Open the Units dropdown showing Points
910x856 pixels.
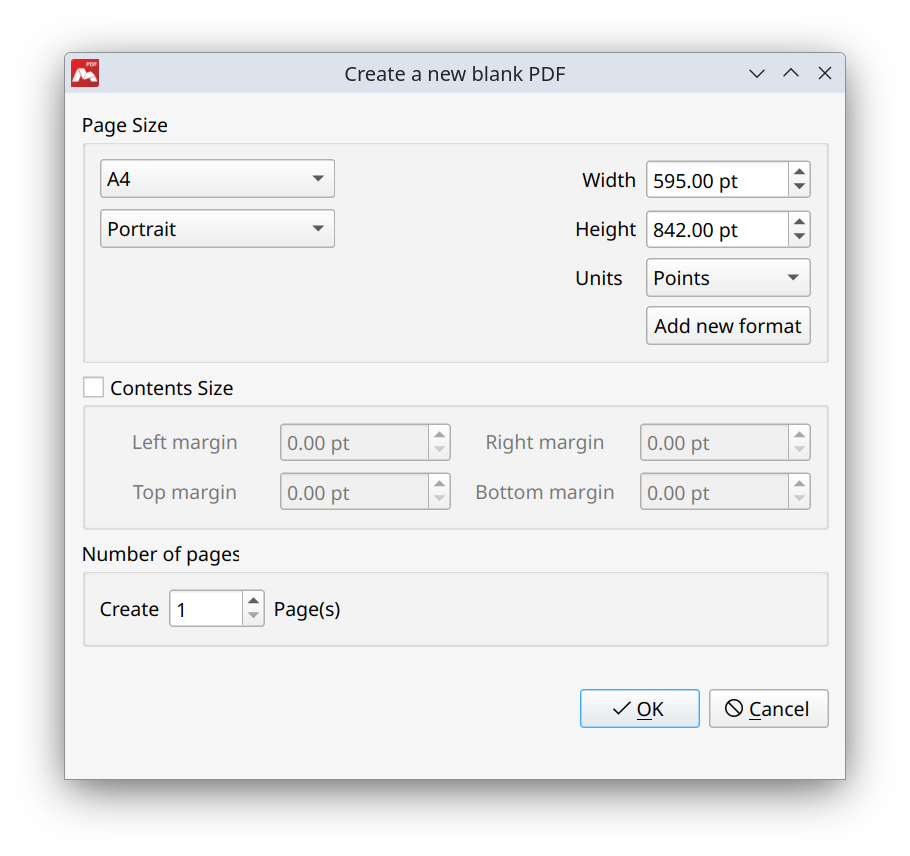727,277
